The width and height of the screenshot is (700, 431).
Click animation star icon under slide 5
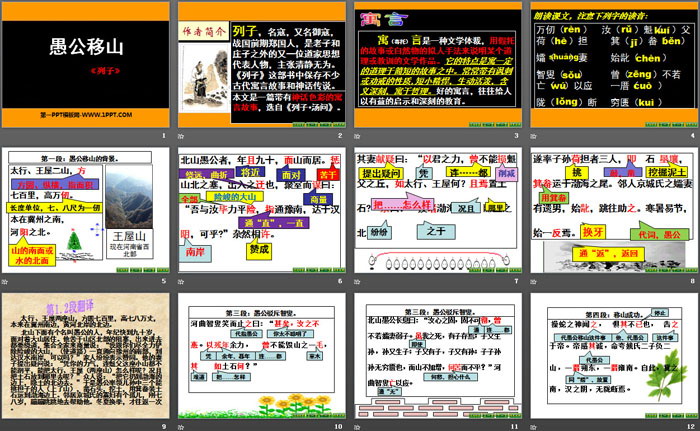pyautogui.click(x=5, y=281)
